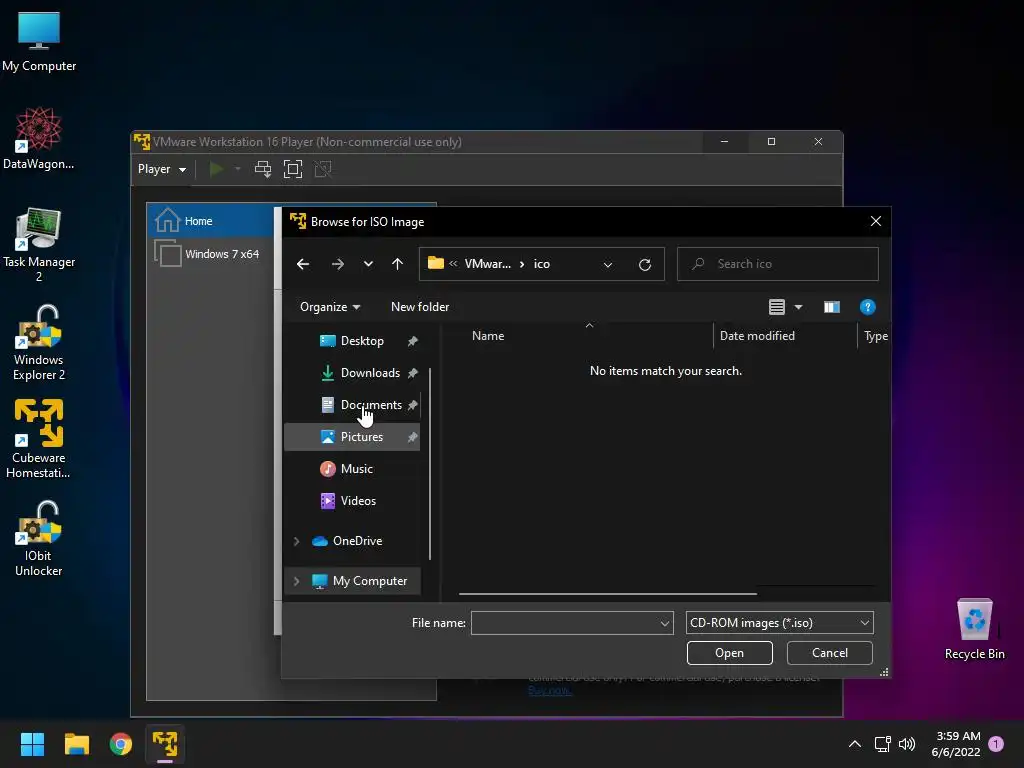Click the navigation pane vertical scrollbar
The width and height of the screenshot is (1024, 768).
tap(430, 464)
